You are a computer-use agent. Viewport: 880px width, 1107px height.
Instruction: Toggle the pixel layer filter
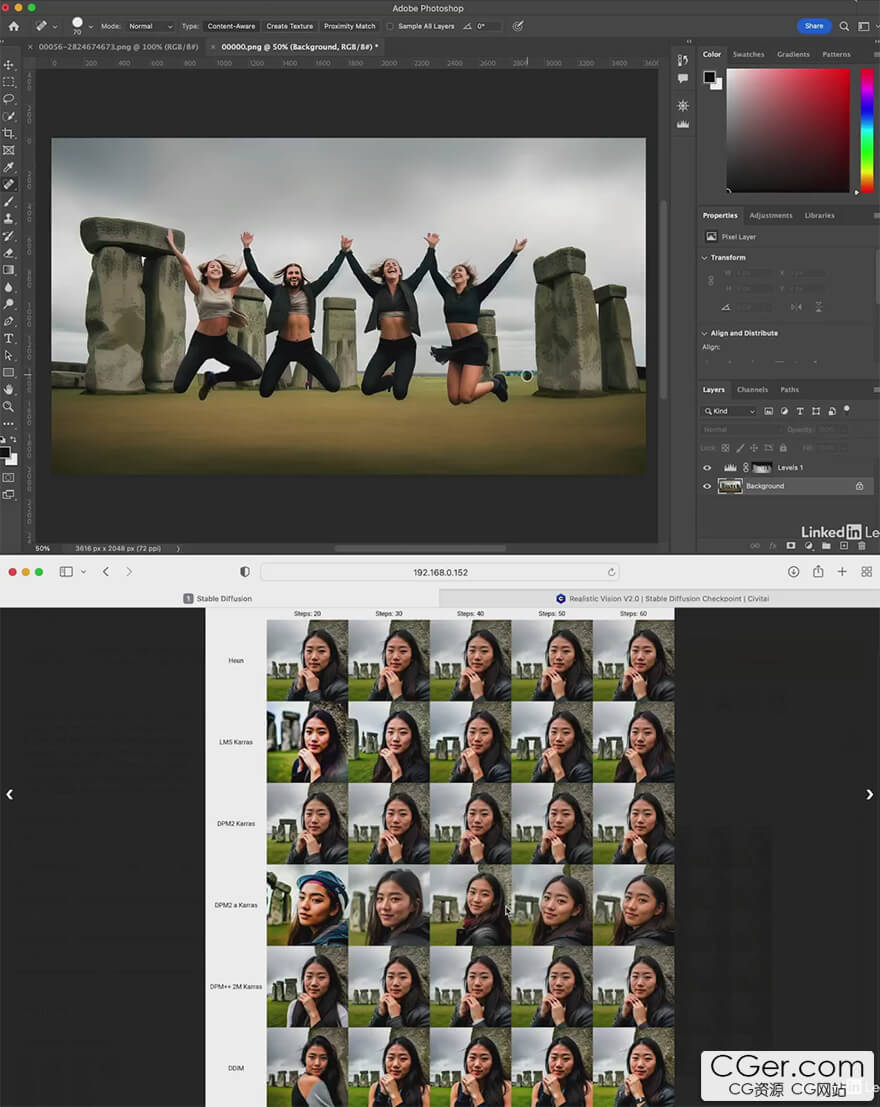768,411
